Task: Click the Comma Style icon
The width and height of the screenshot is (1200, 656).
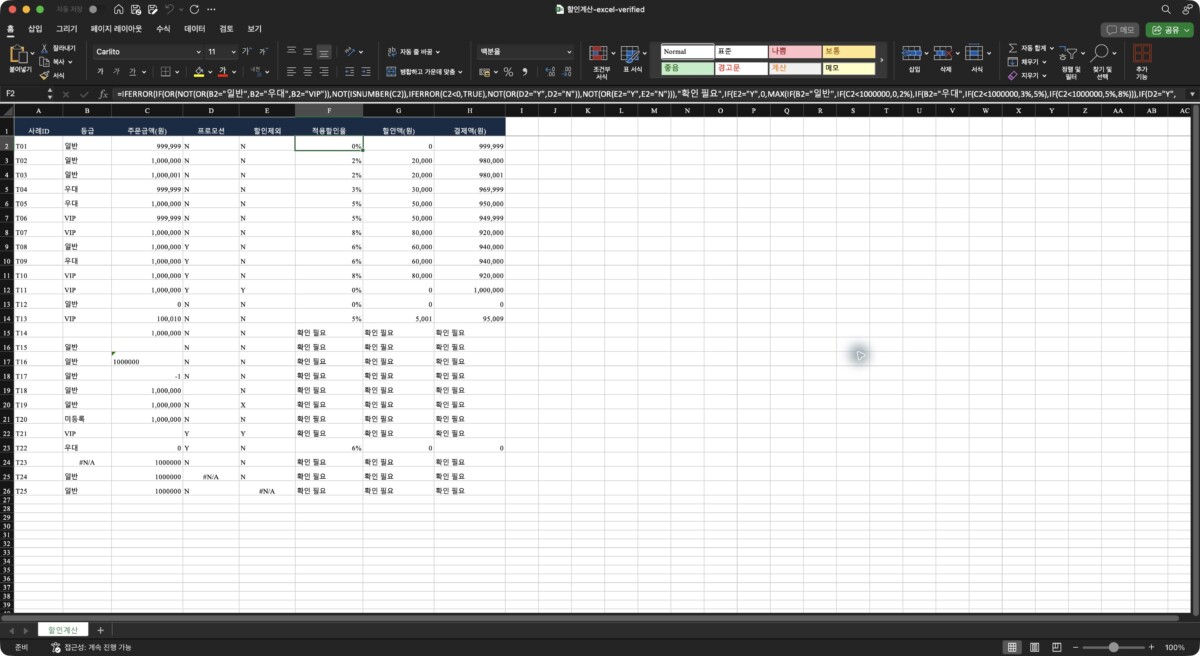Action: coord(524,72)
